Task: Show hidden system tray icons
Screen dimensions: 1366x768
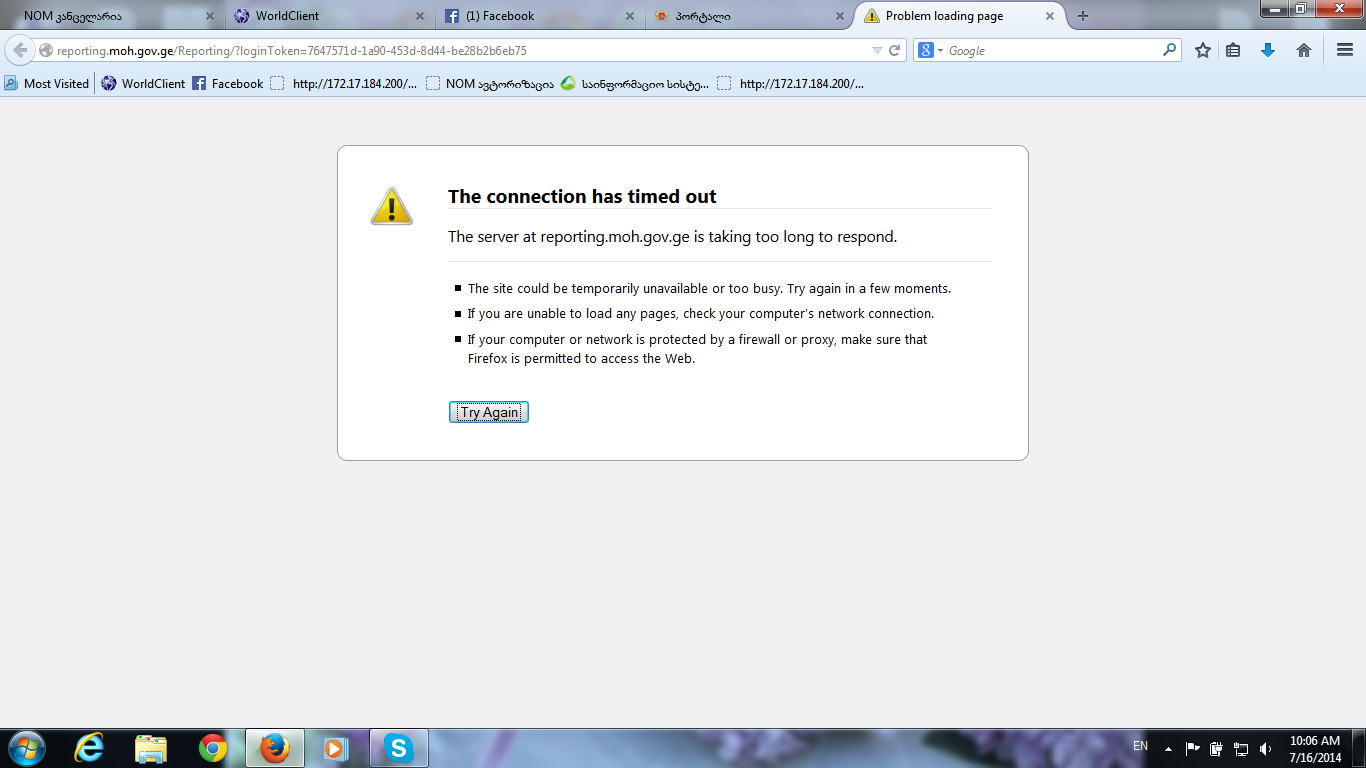Action: click(x=1168, y=748)
